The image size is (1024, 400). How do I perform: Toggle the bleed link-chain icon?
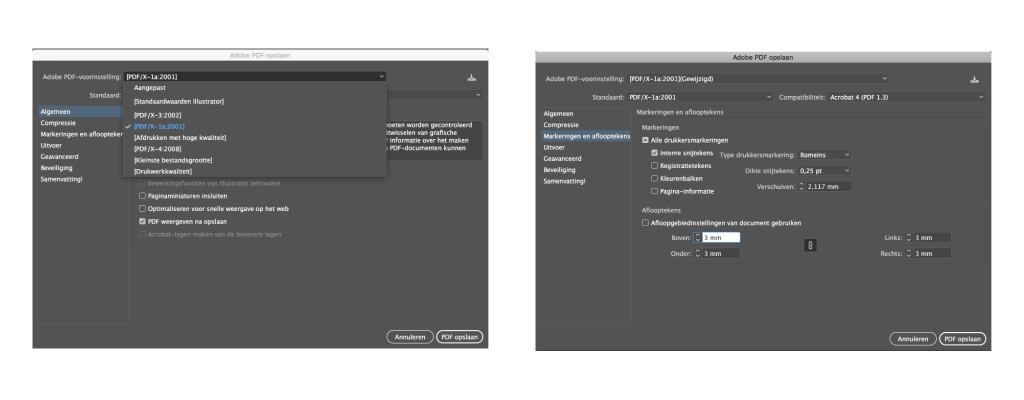point(810,245)
